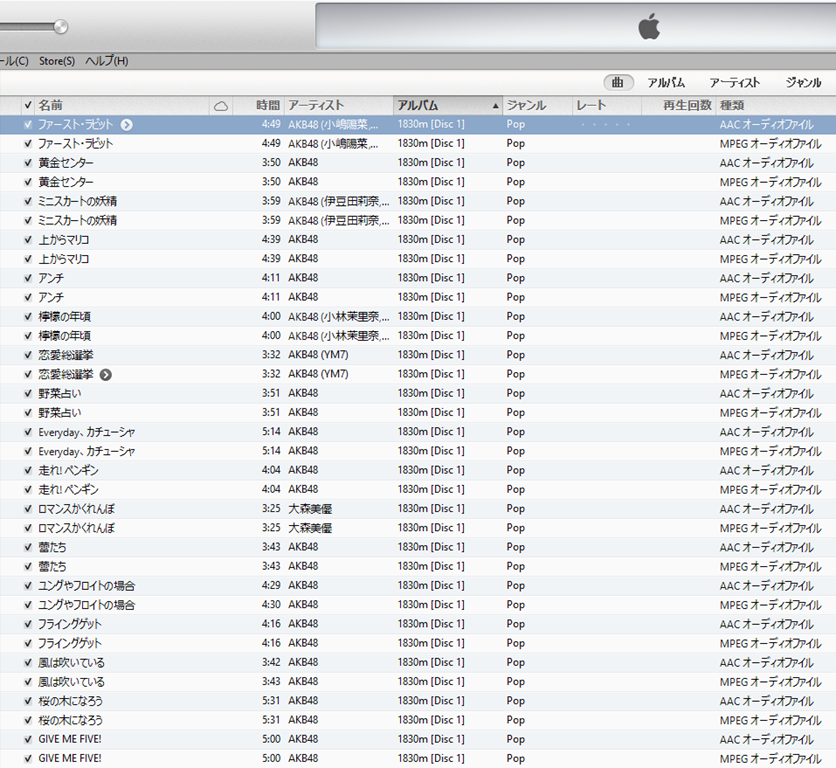Select the AAC track named GIVE ME FIVE!
The height and width of the screenshot is (768, 836).
70,739
